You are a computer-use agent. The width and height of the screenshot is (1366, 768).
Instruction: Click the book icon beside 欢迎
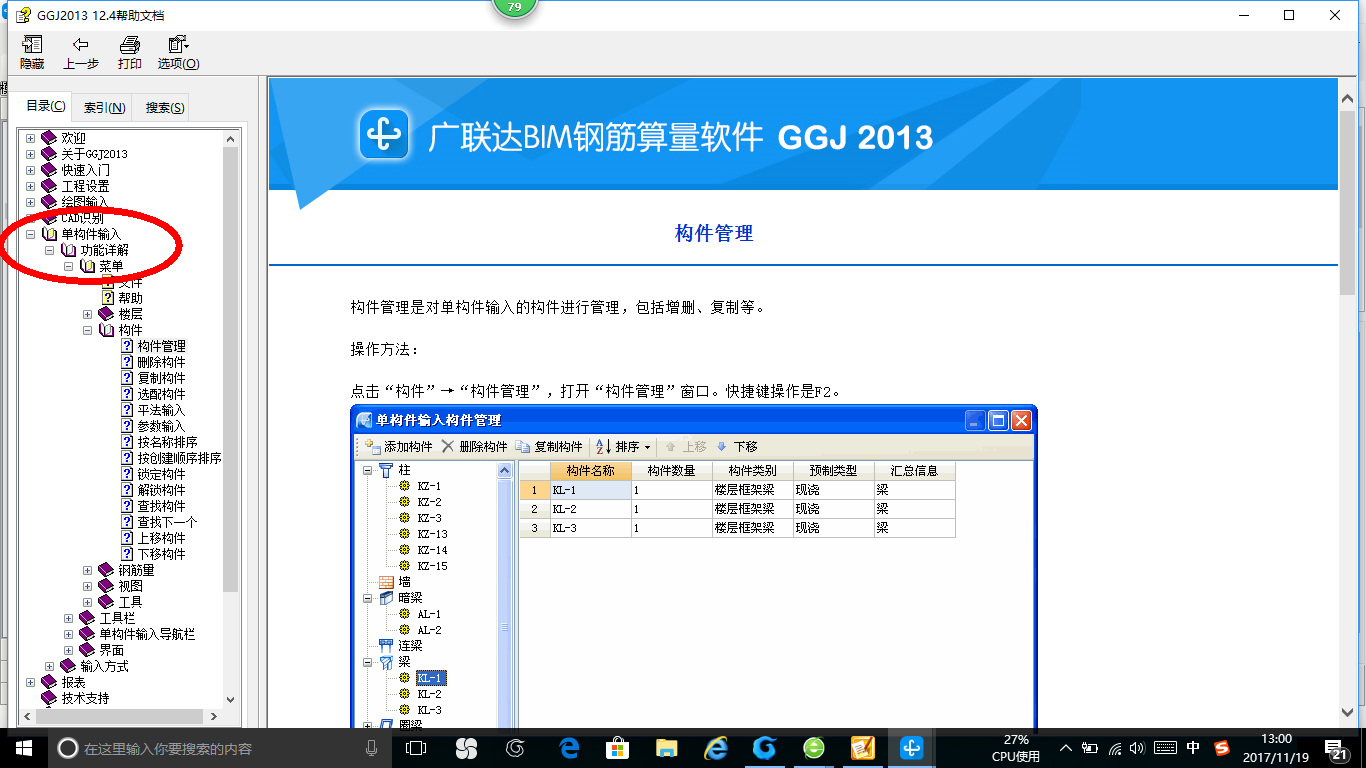[49, 138]
